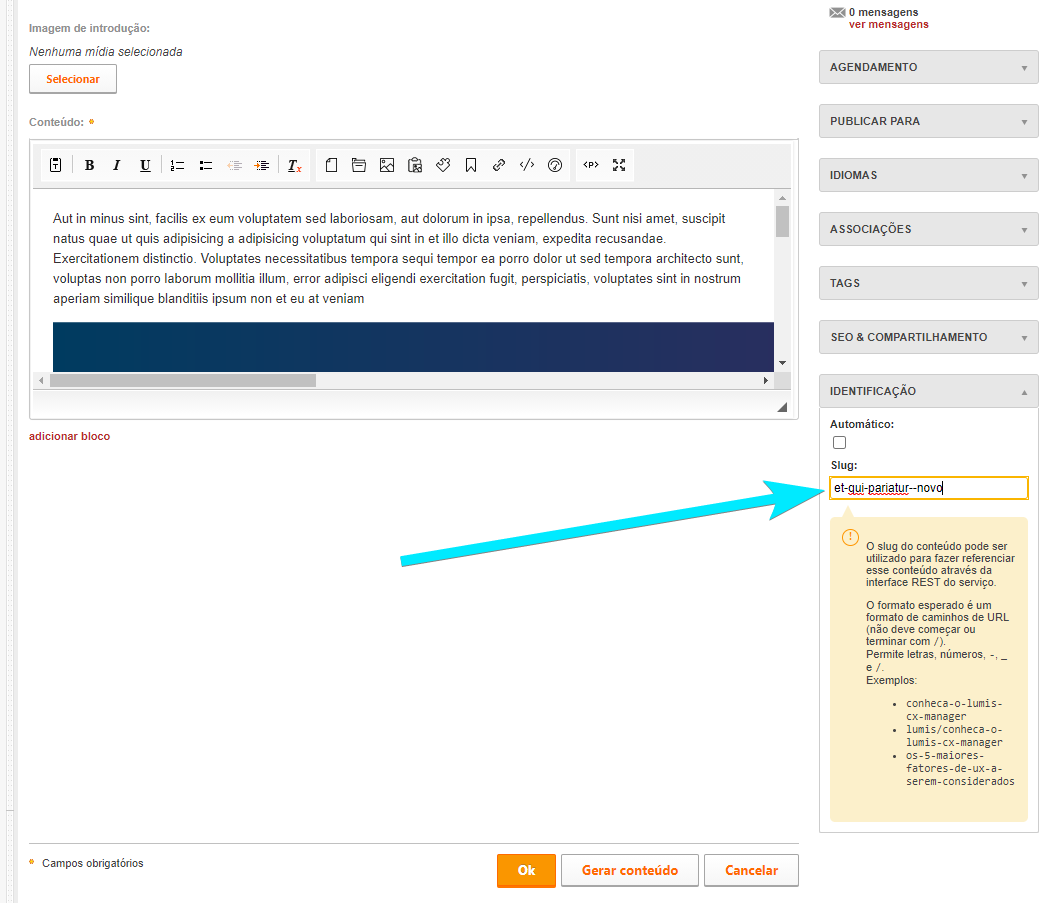
Task: Click the editor vertical scrollbar thumb
Action: coord(782,221)
